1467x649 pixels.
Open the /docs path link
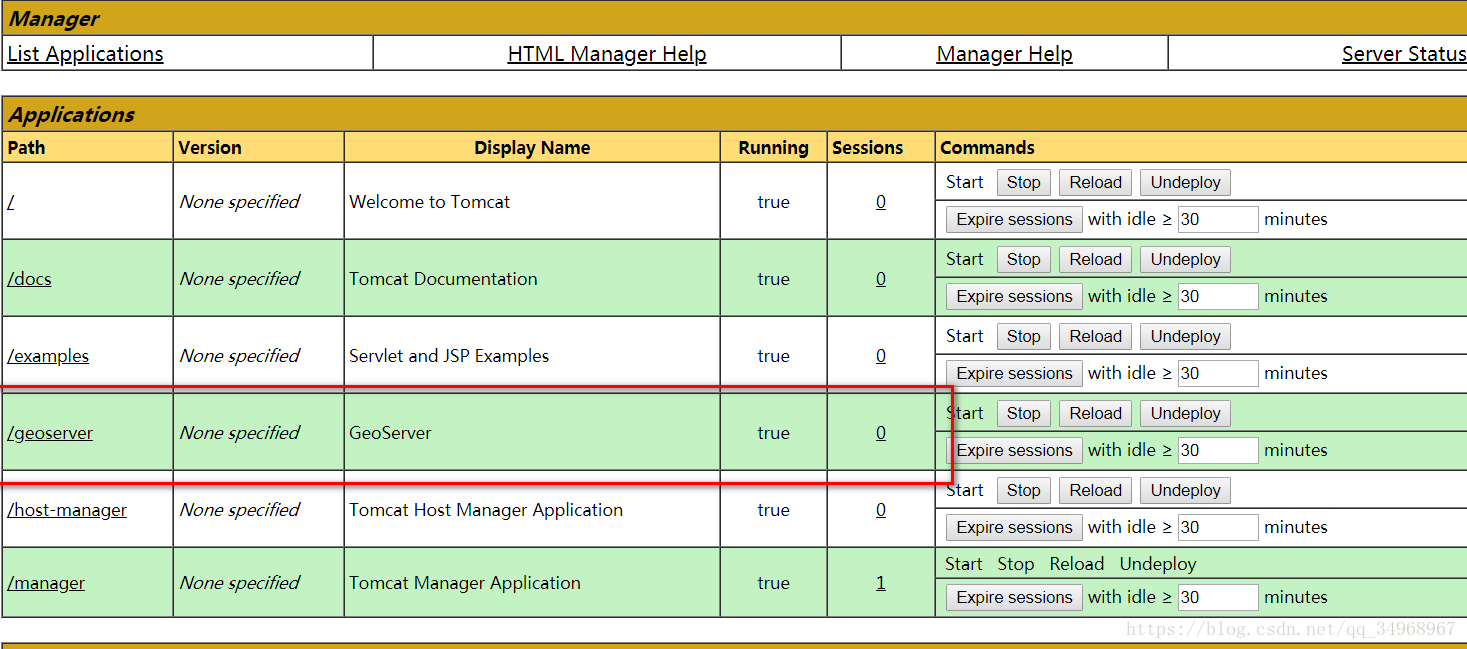point(29,279)
